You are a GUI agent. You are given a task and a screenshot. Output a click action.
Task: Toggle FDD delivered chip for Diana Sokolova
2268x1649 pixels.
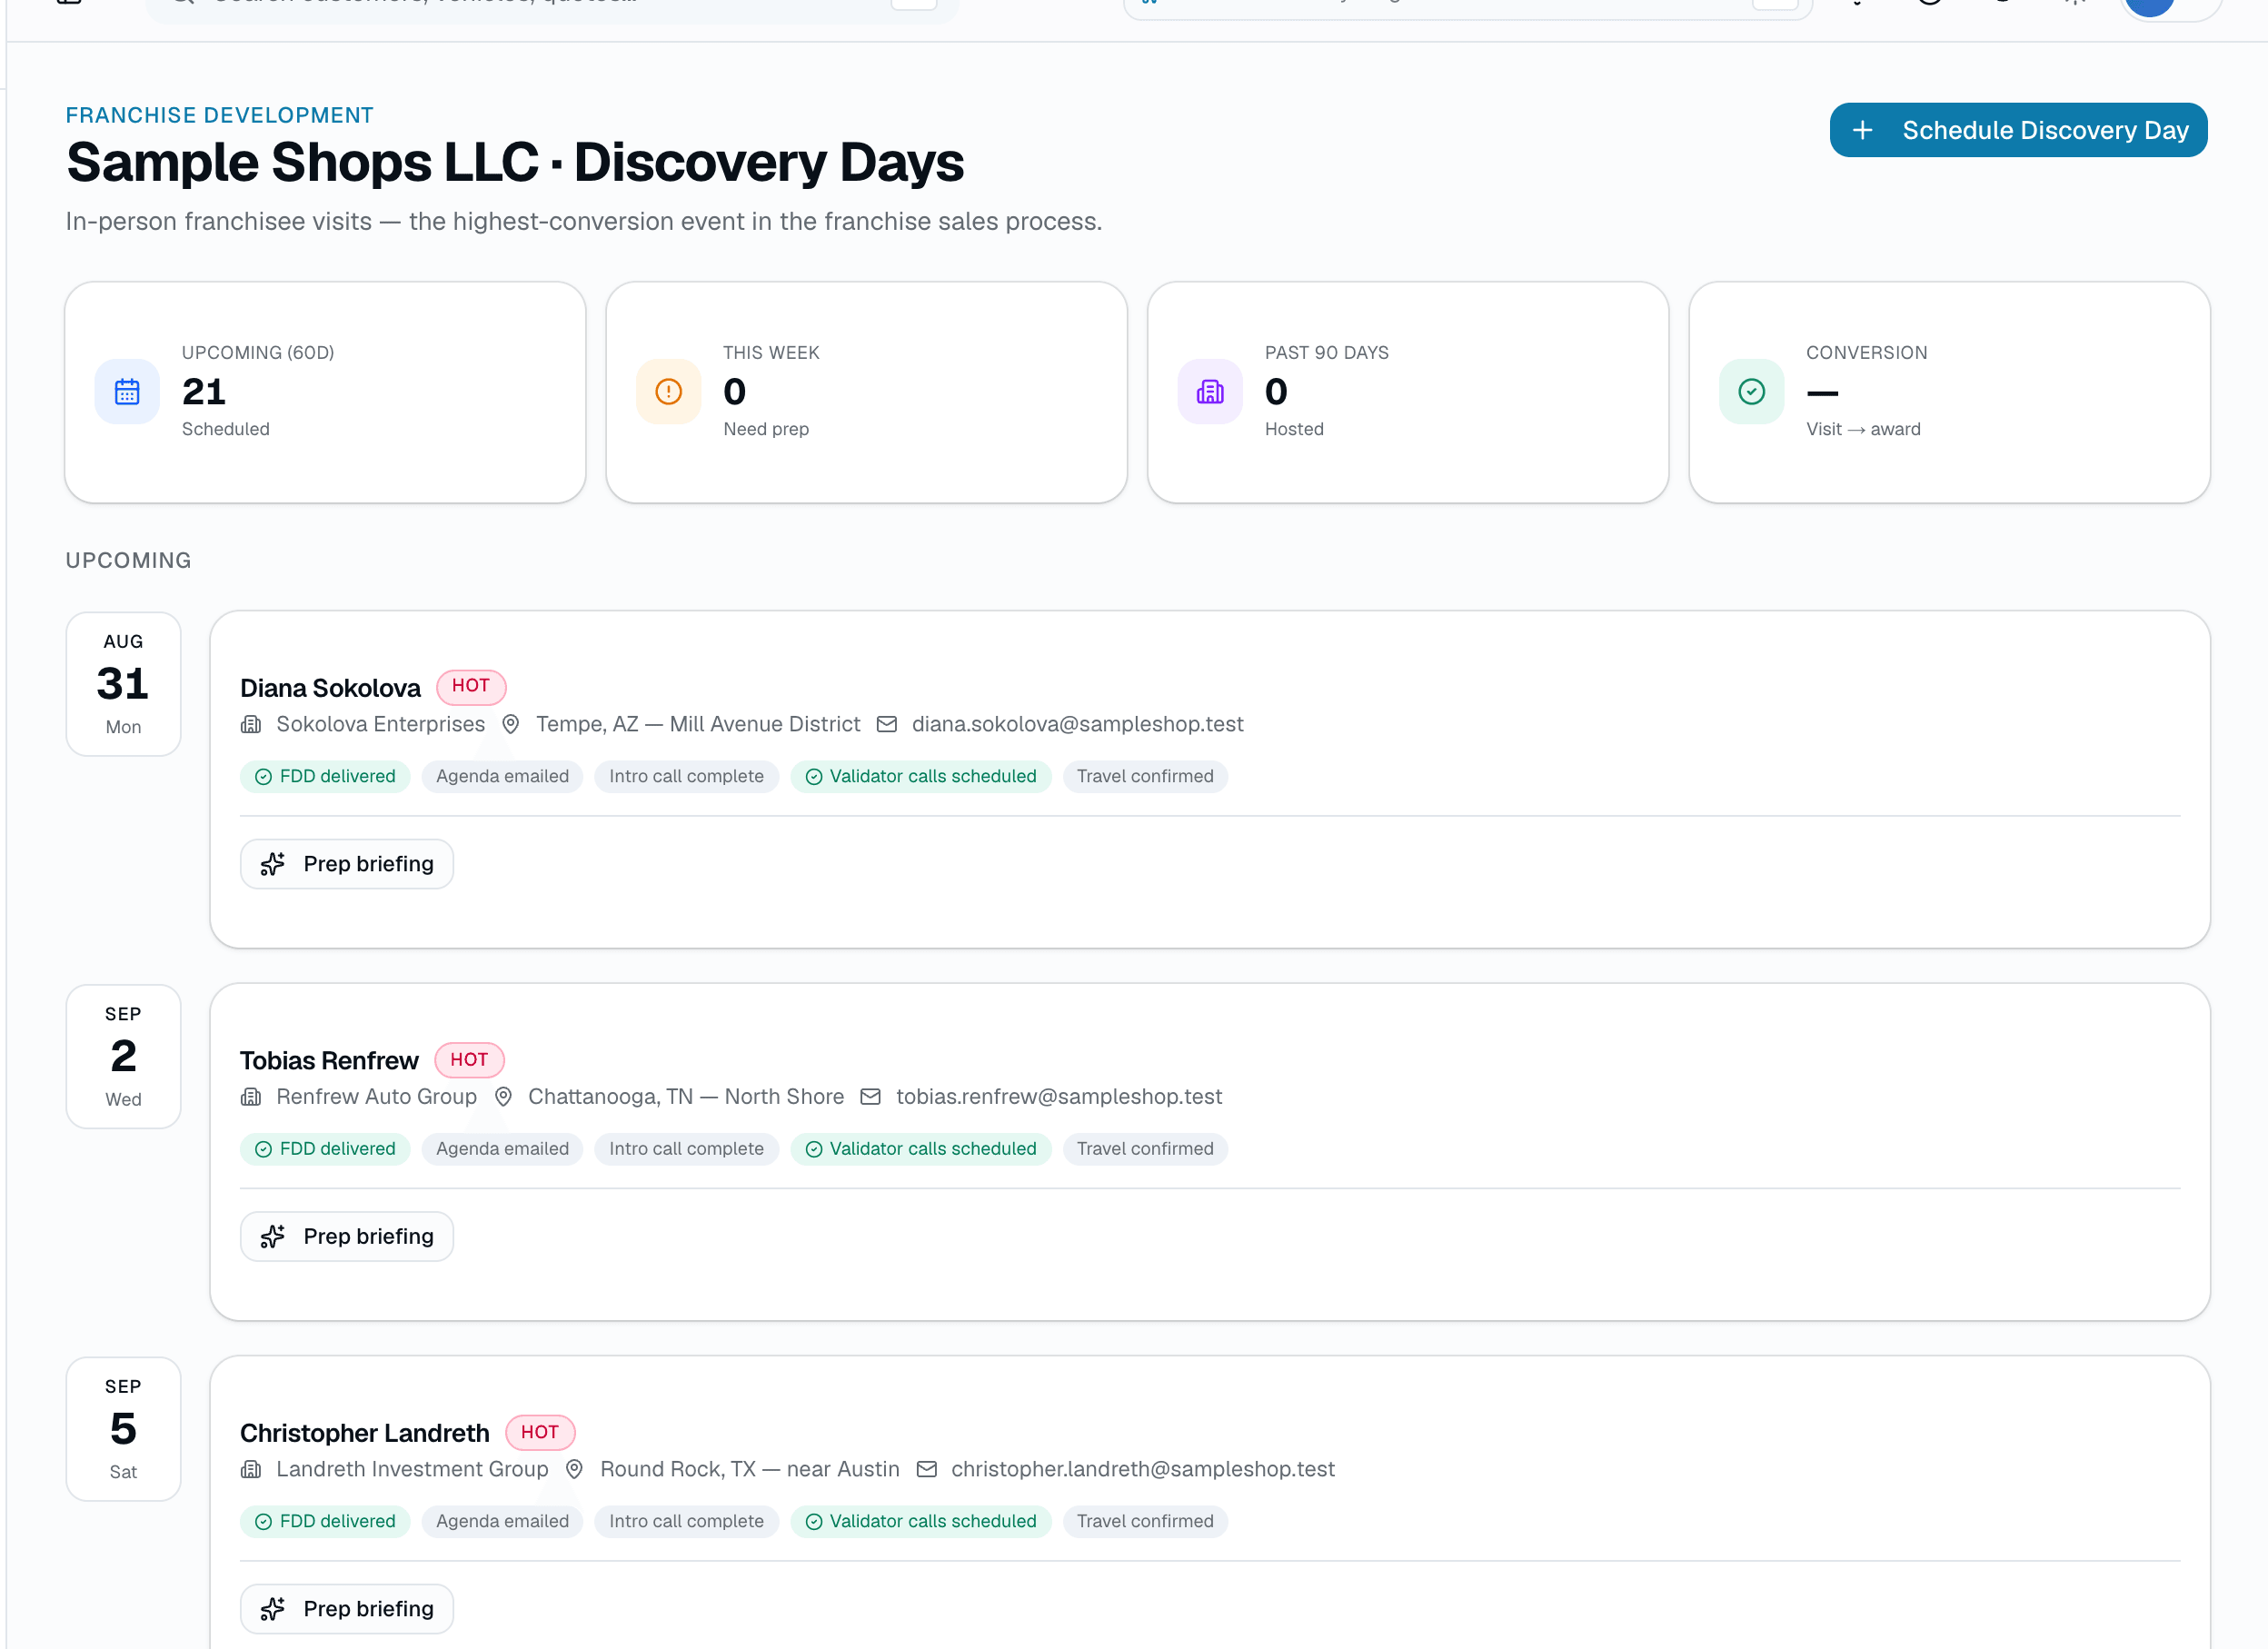325,776
